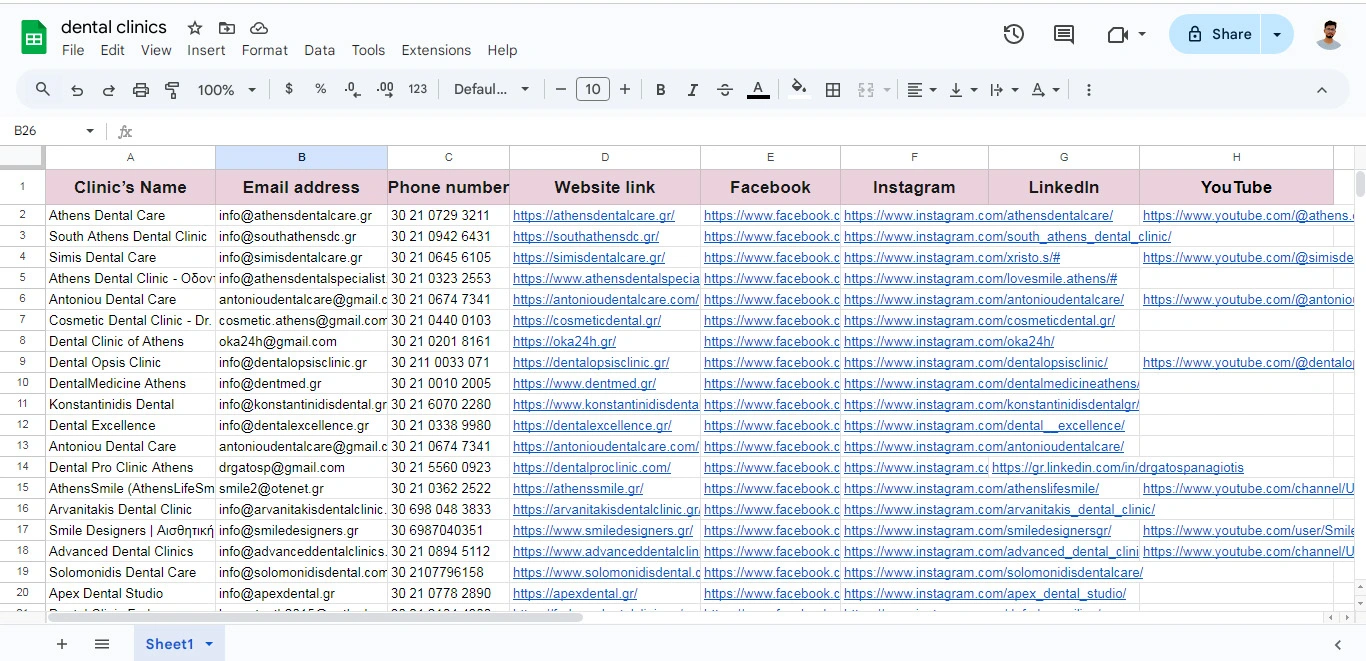
Task: Decrease font size minus button
Action: point(561,89)
